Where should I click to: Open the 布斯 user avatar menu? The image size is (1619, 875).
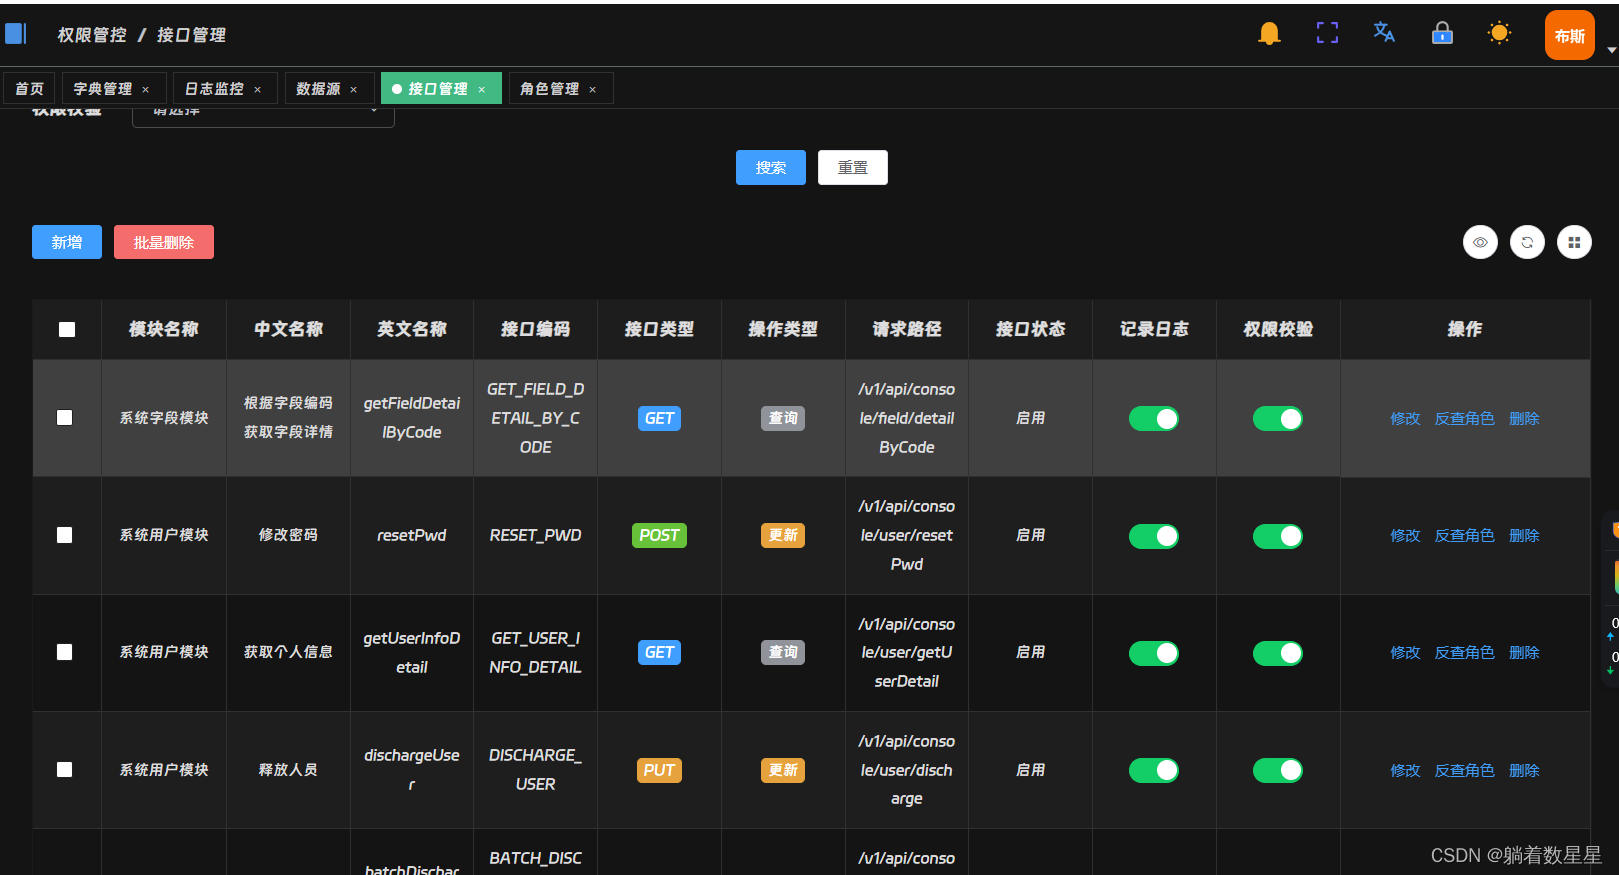point(1569,35)
